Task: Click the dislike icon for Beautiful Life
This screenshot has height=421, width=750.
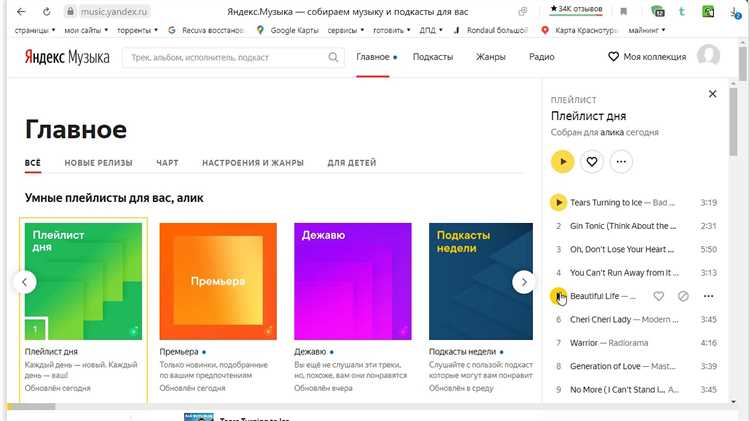Action: tap(683, 296)
